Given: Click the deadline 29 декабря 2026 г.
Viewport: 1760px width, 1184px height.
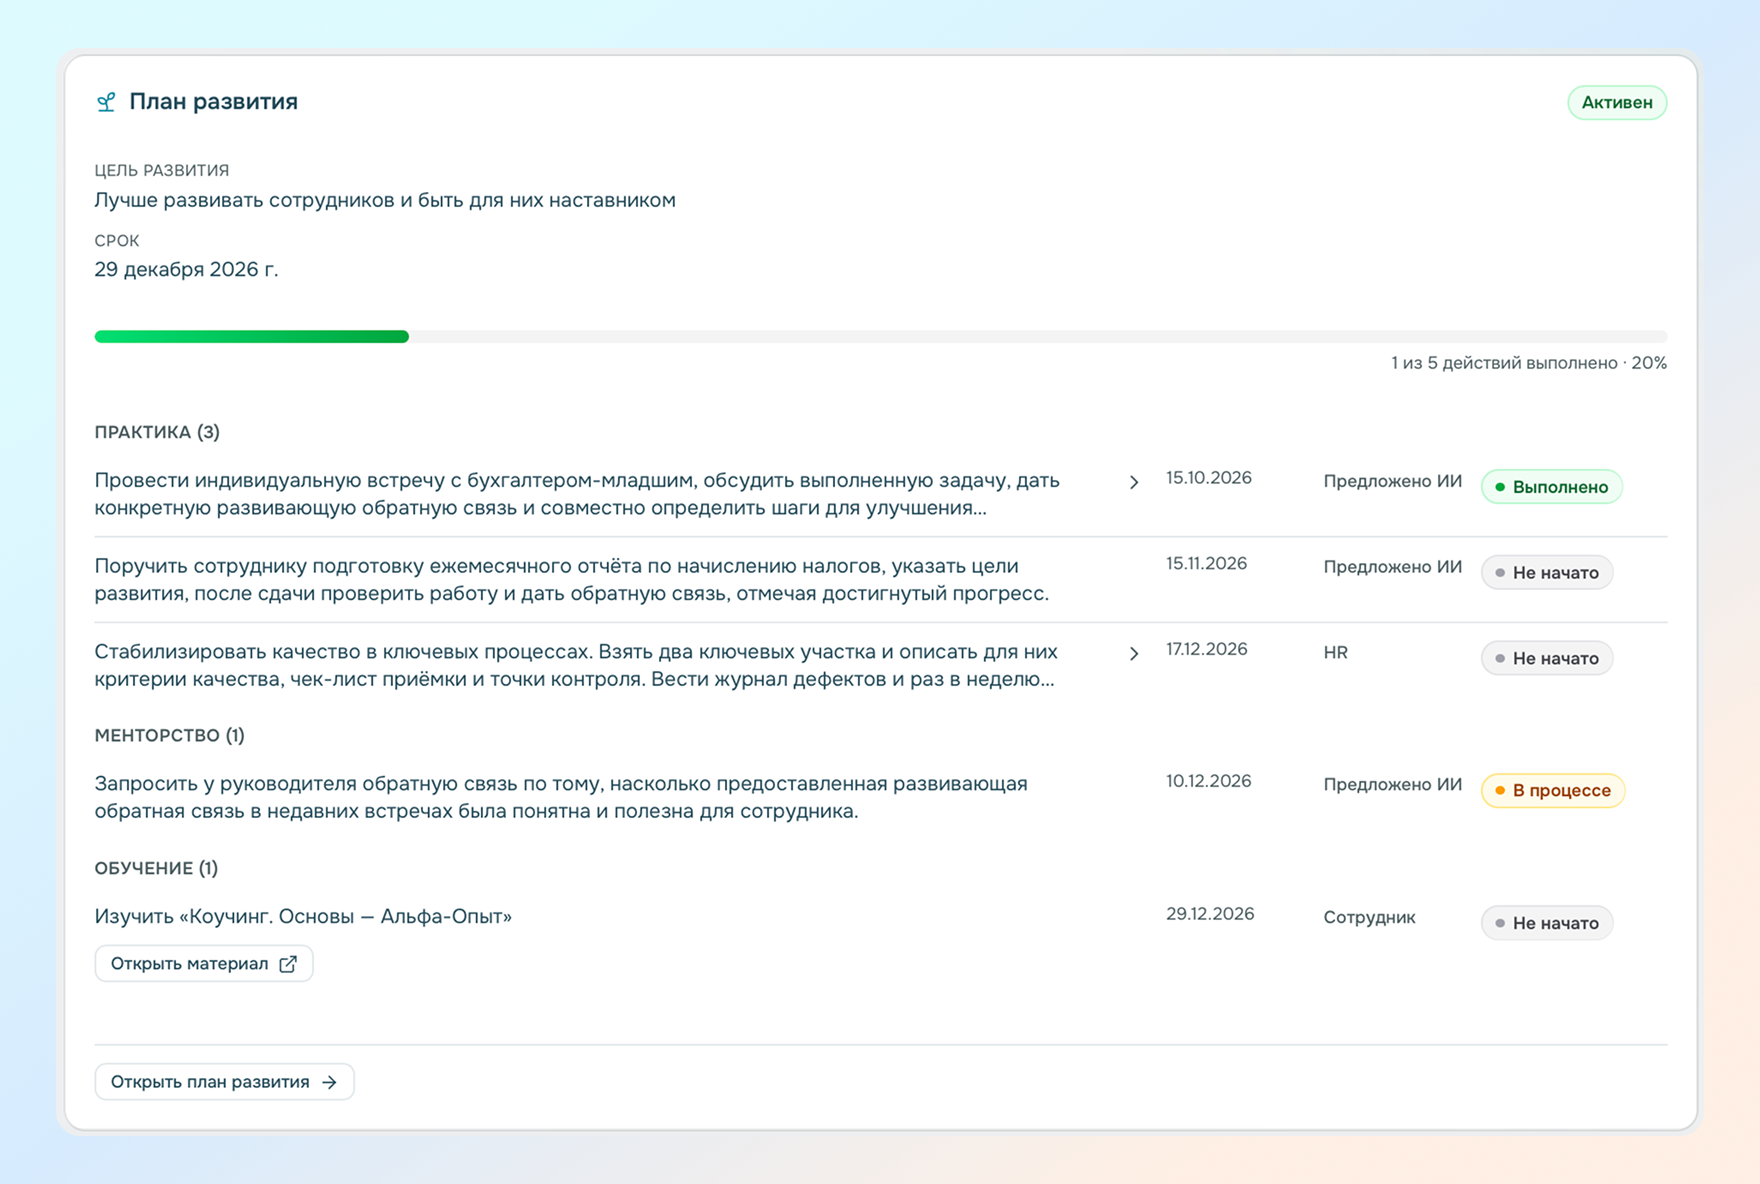Looking at the screenshot, I should pos(186,269).
